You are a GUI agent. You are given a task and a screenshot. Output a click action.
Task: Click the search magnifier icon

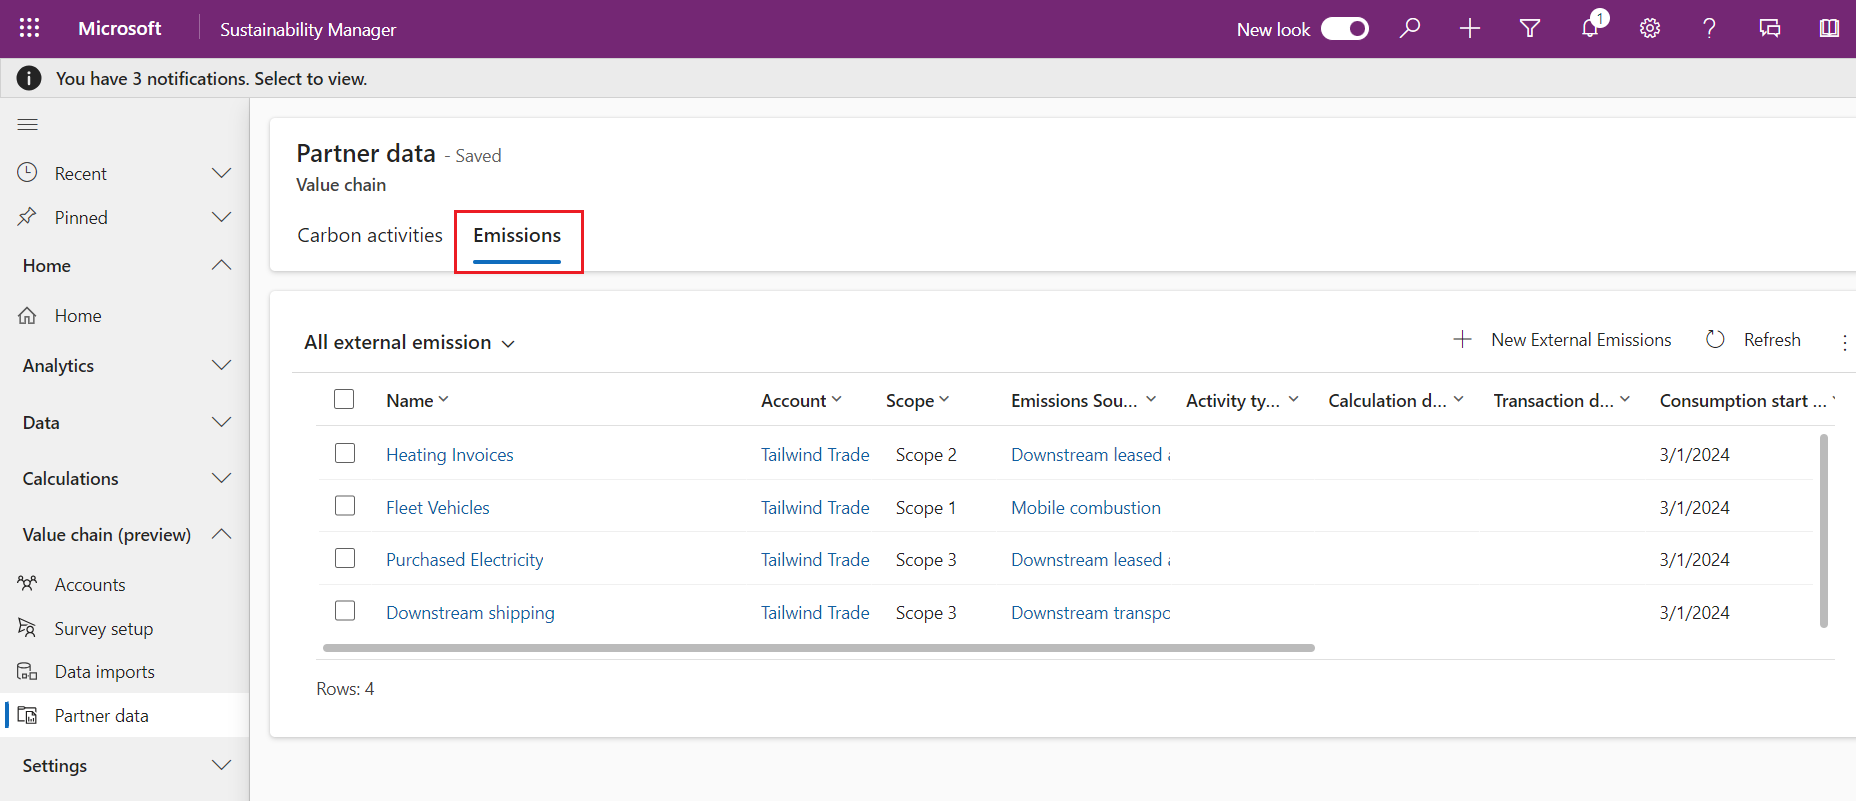(1410, 28)
